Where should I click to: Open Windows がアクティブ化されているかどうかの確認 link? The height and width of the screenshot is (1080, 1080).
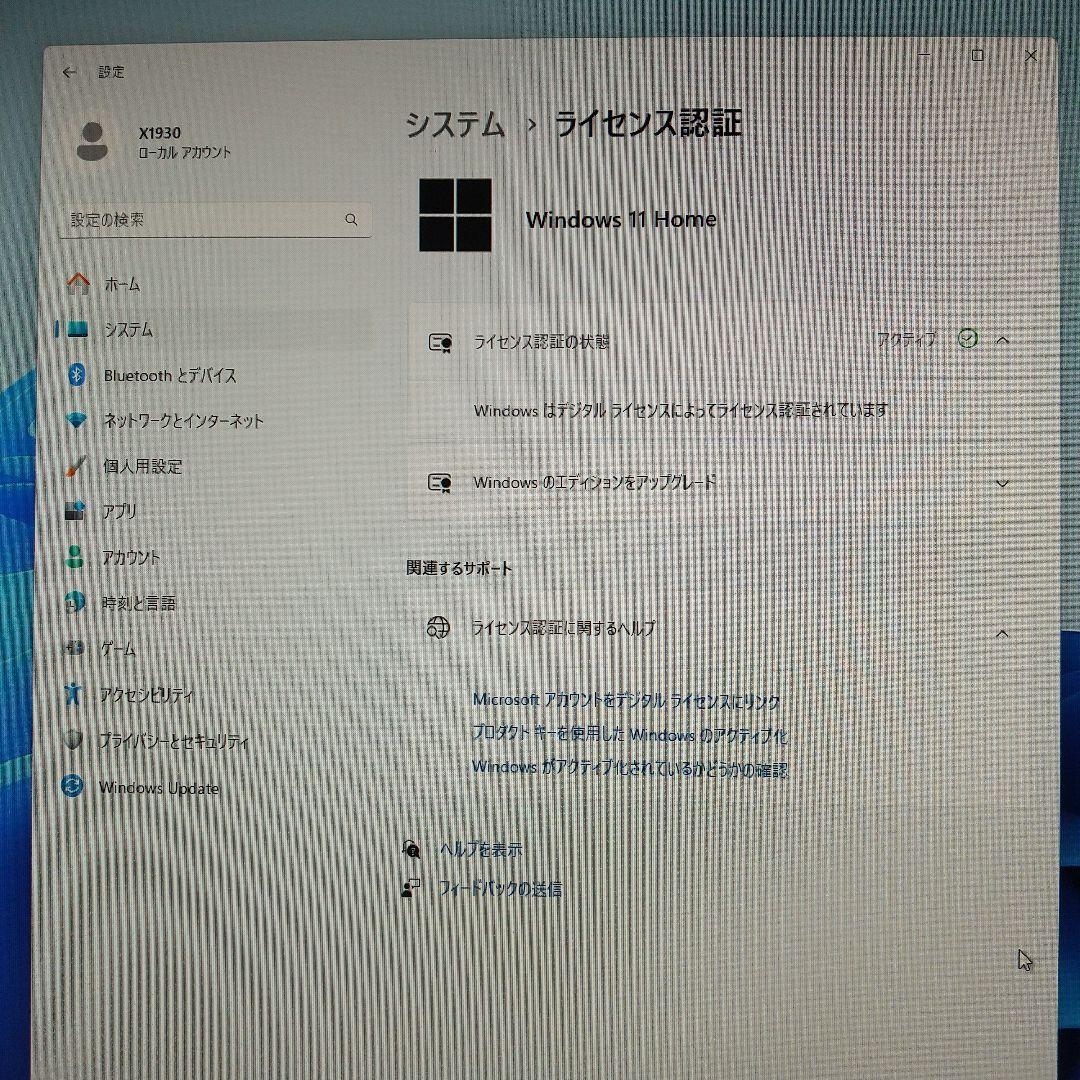pos(630,767)
